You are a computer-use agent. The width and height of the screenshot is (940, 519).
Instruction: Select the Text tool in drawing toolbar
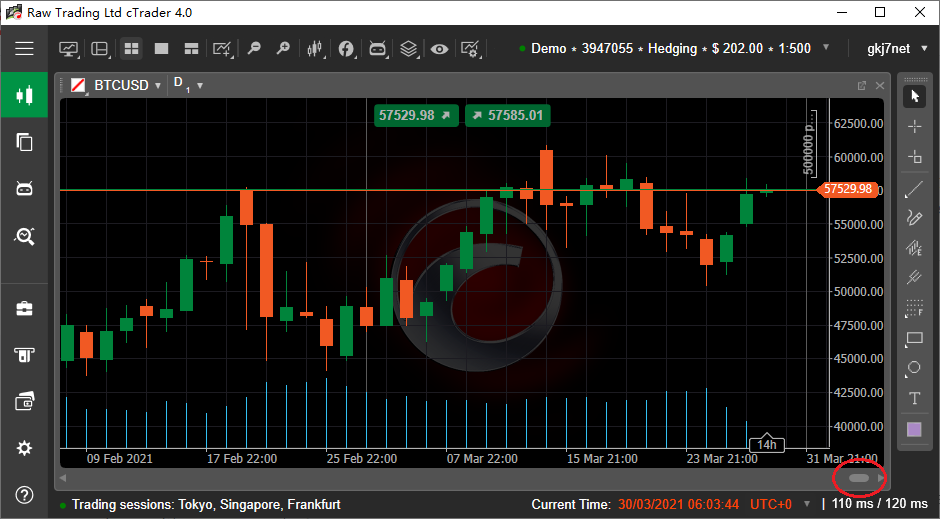pos(913,398)
